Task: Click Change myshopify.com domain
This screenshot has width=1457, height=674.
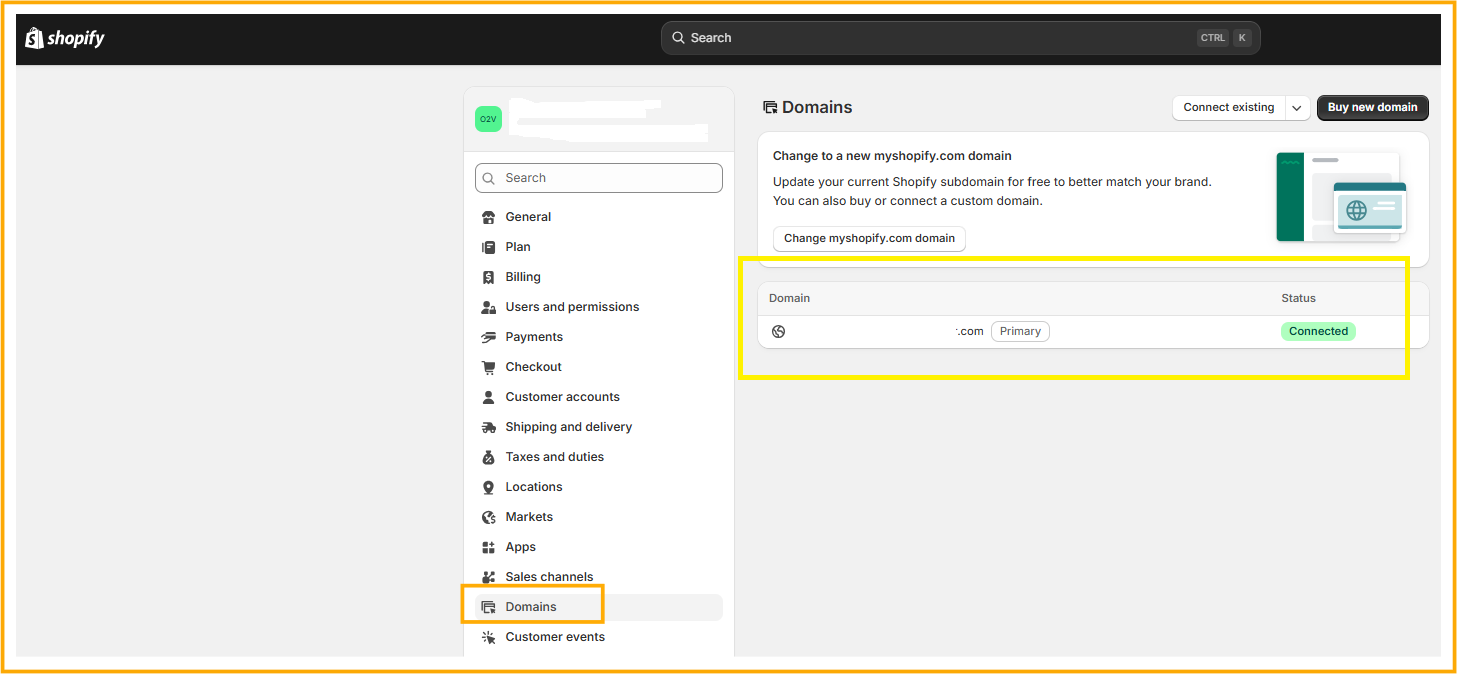Action: point(868,239)
